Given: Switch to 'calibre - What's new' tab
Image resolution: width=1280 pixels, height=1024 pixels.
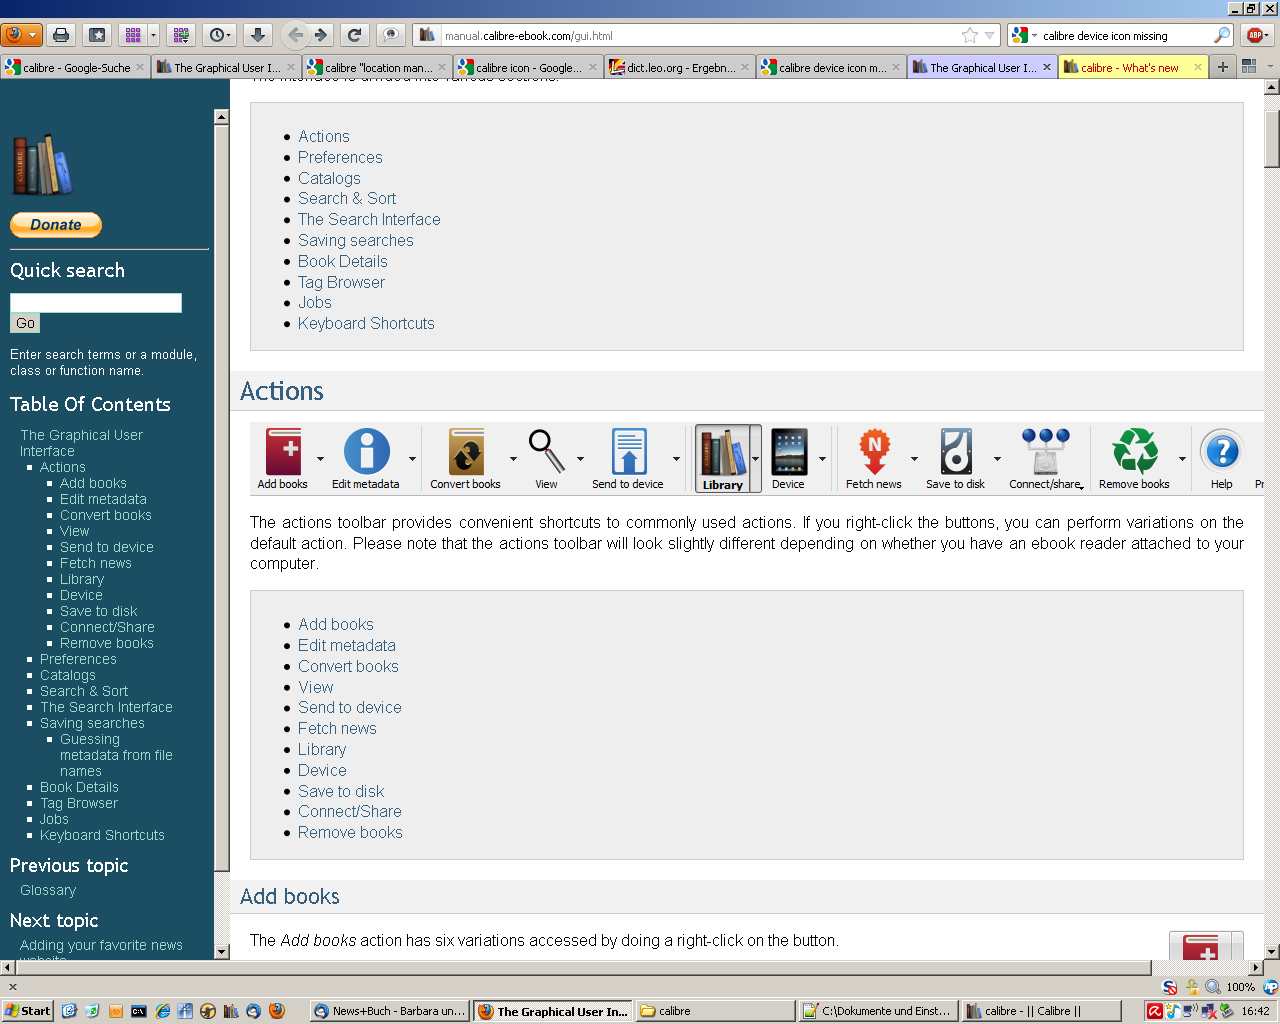Looking at the screenshot, I should pos(1132,67).
